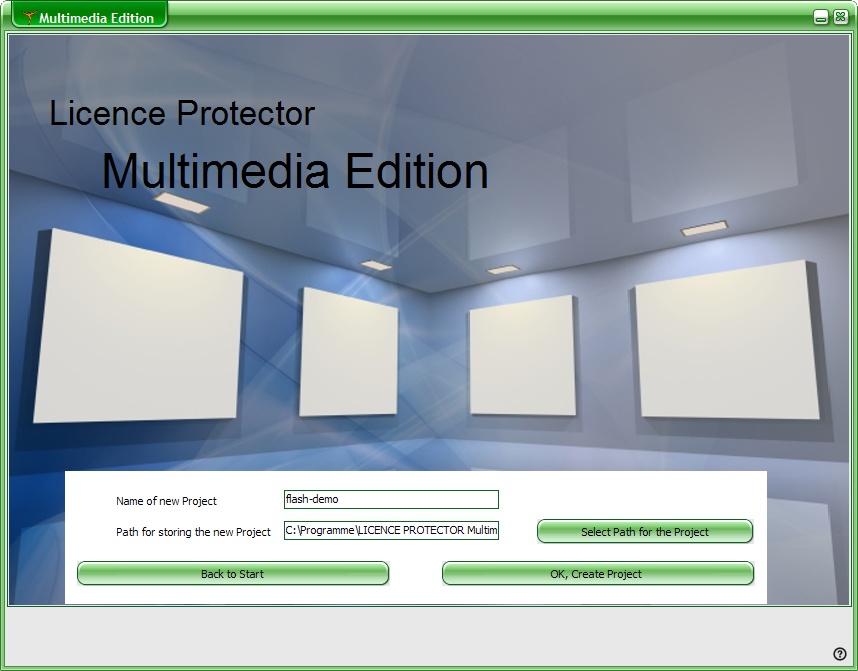Click the large 'Multimedia Edition' heading
The image size is (858, 671).
[x=295, y=171]
